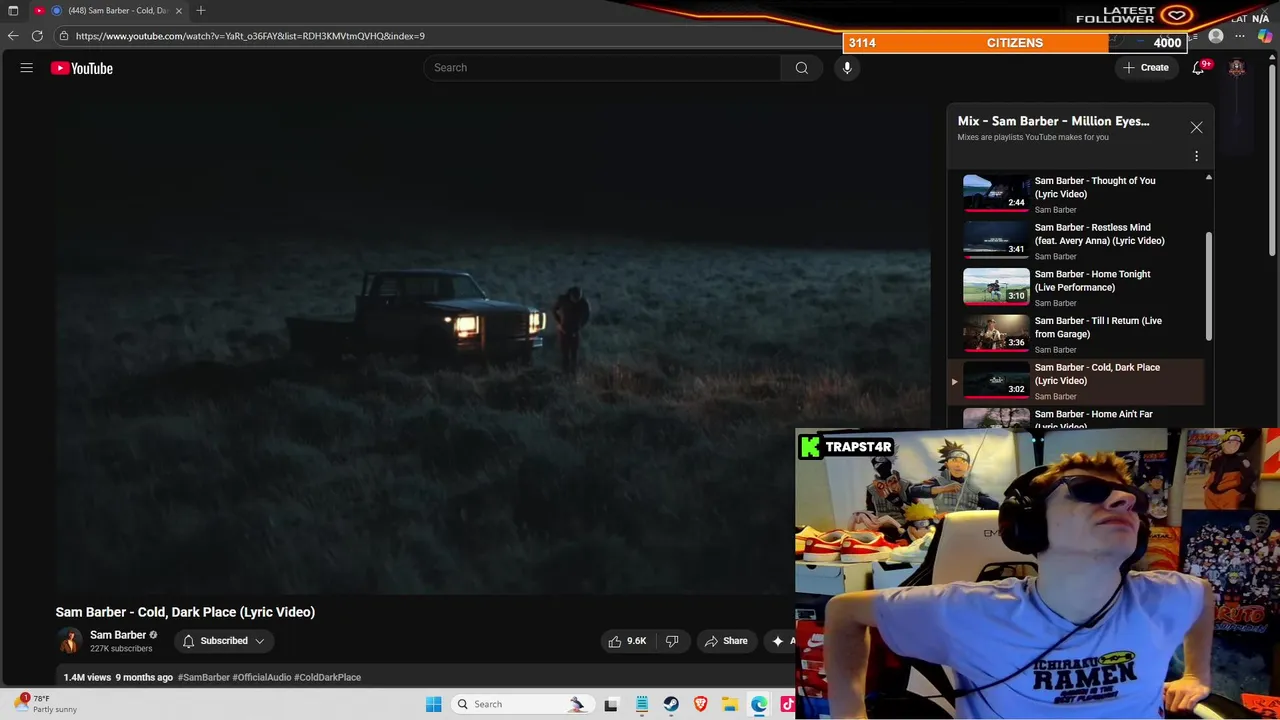Click the 1.4M views description text
The image size is (1280, 720).
87,677
